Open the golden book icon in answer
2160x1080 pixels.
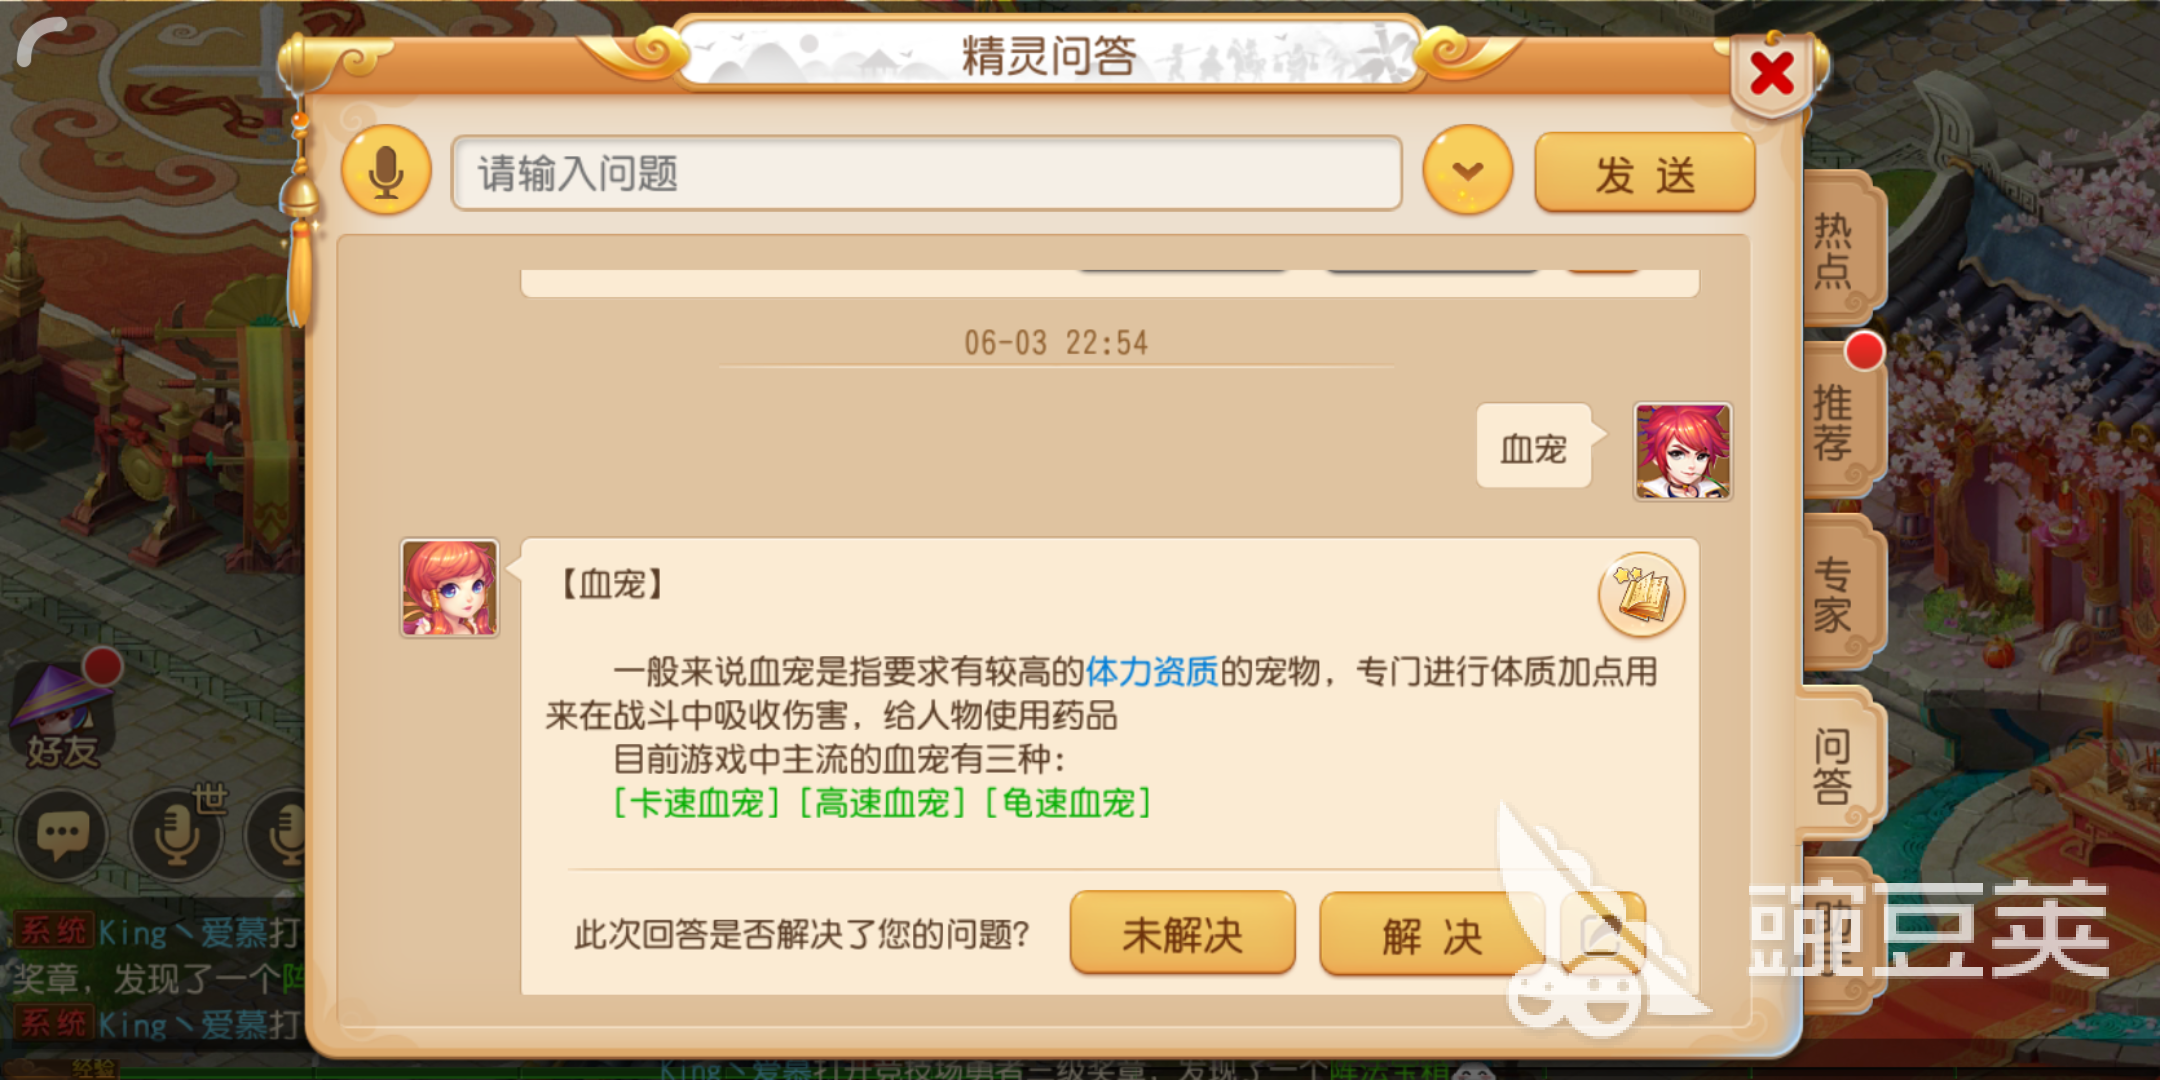[x=1641, y=596]
